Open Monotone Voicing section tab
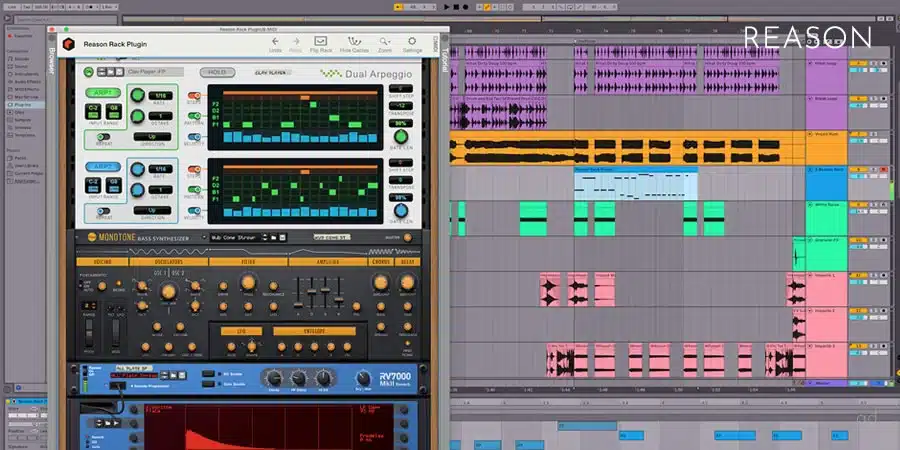This screenshot has width=900, height=450. pyautogui.click(x=102, y=262)
